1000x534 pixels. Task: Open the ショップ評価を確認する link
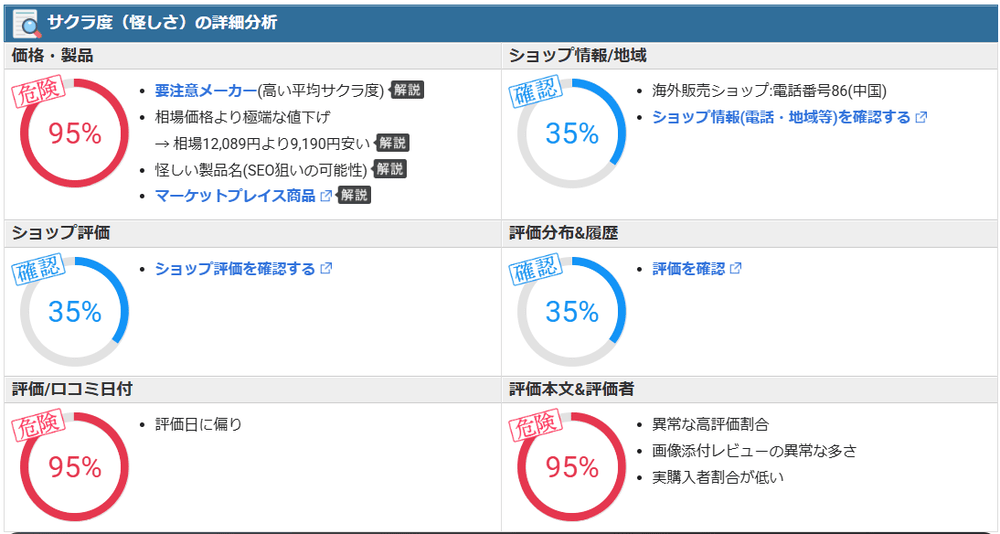(x=235, y=269)
